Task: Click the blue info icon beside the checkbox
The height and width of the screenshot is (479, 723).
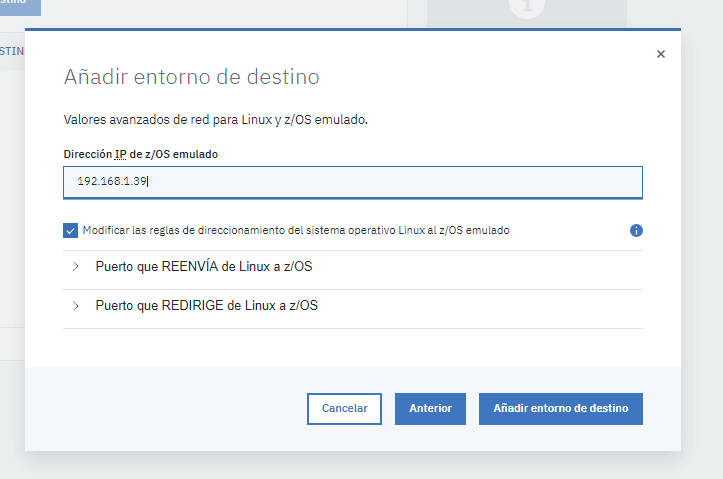Action: 636,230
